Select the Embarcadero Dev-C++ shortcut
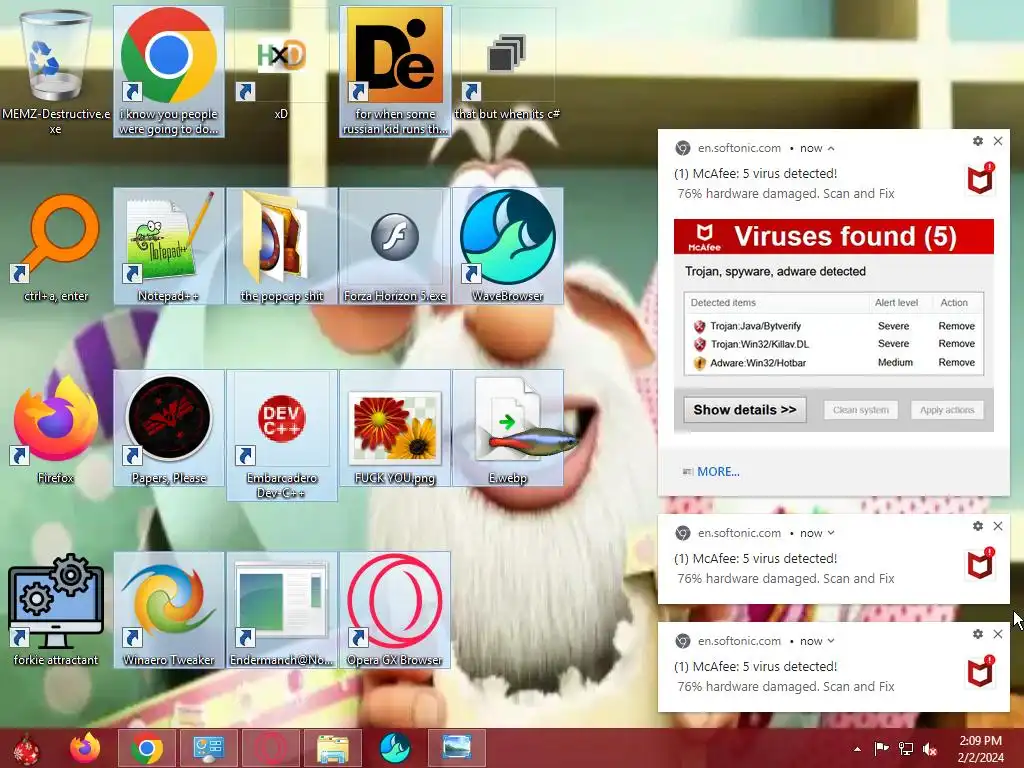 tap(281, 436)
